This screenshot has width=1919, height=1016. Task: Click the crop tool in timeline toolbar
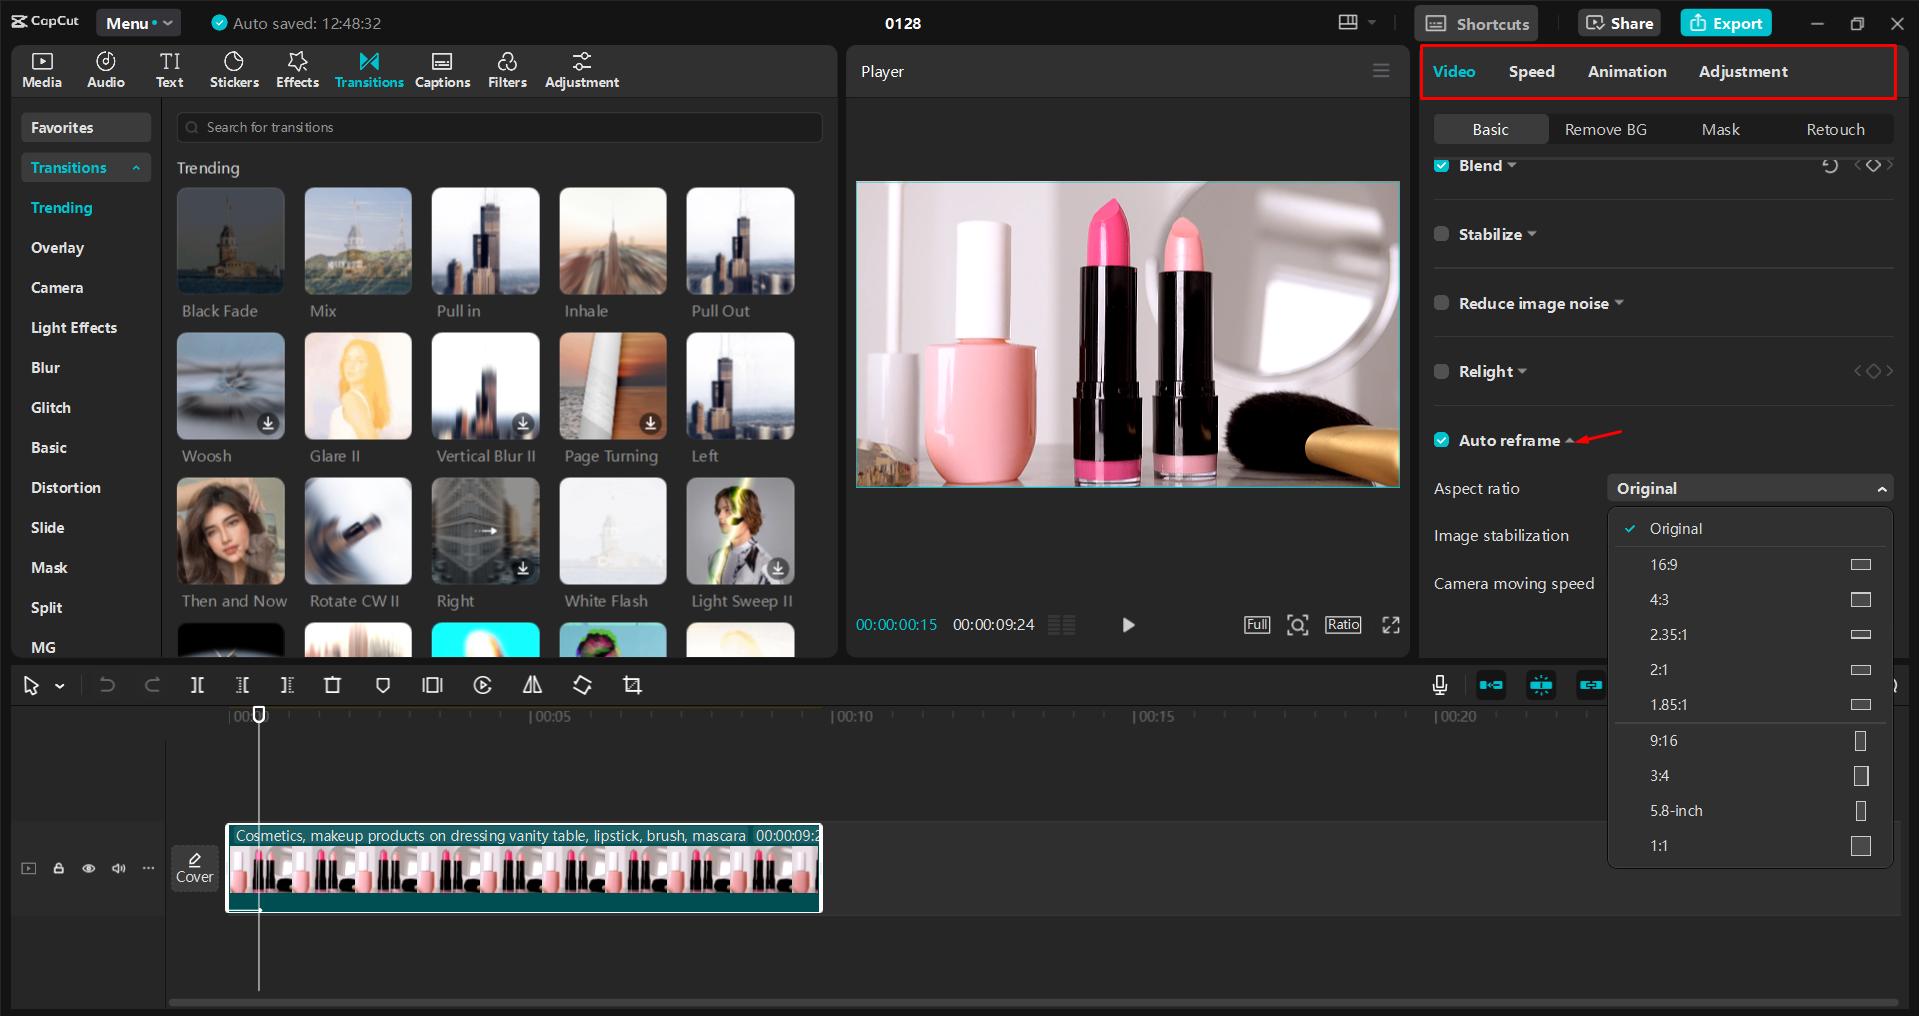click(632, 685)
